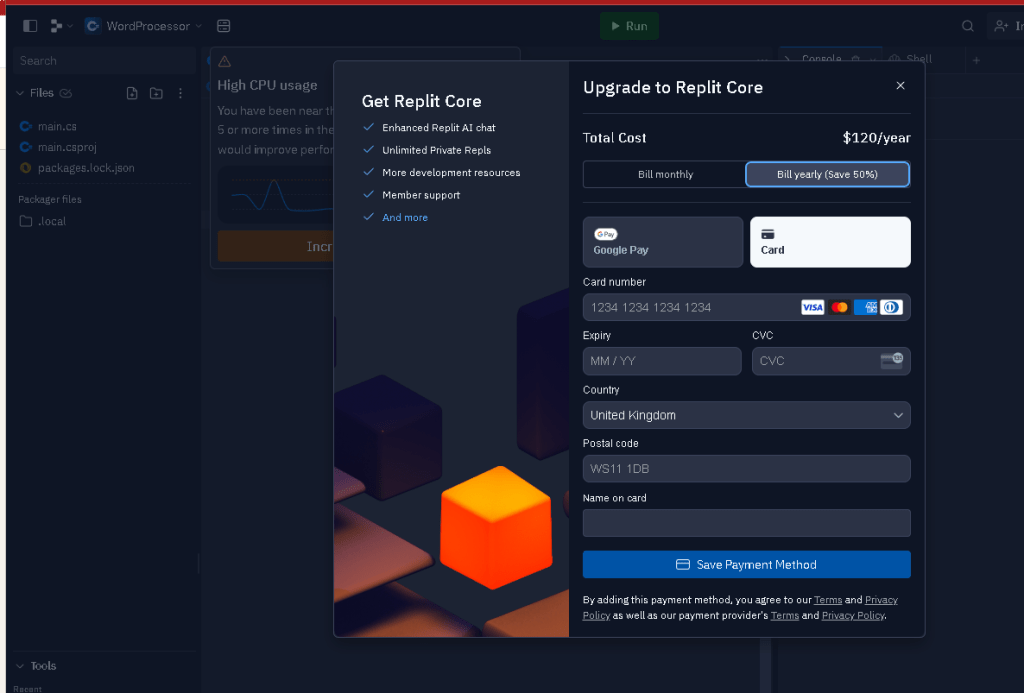Click the CVC card hint icon
The height and width of the screenshot is (693, 1024).
coord(891,360)
